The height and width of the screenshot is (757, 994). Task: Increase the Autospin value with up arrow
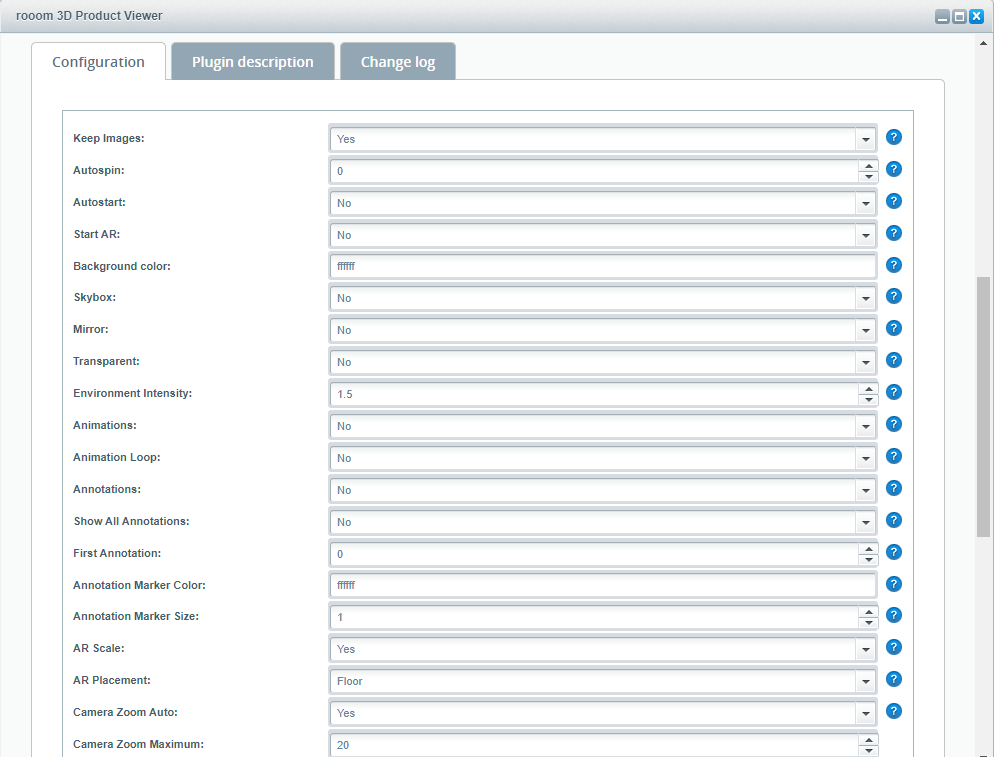pyautogui.click(x=869, y=166)
